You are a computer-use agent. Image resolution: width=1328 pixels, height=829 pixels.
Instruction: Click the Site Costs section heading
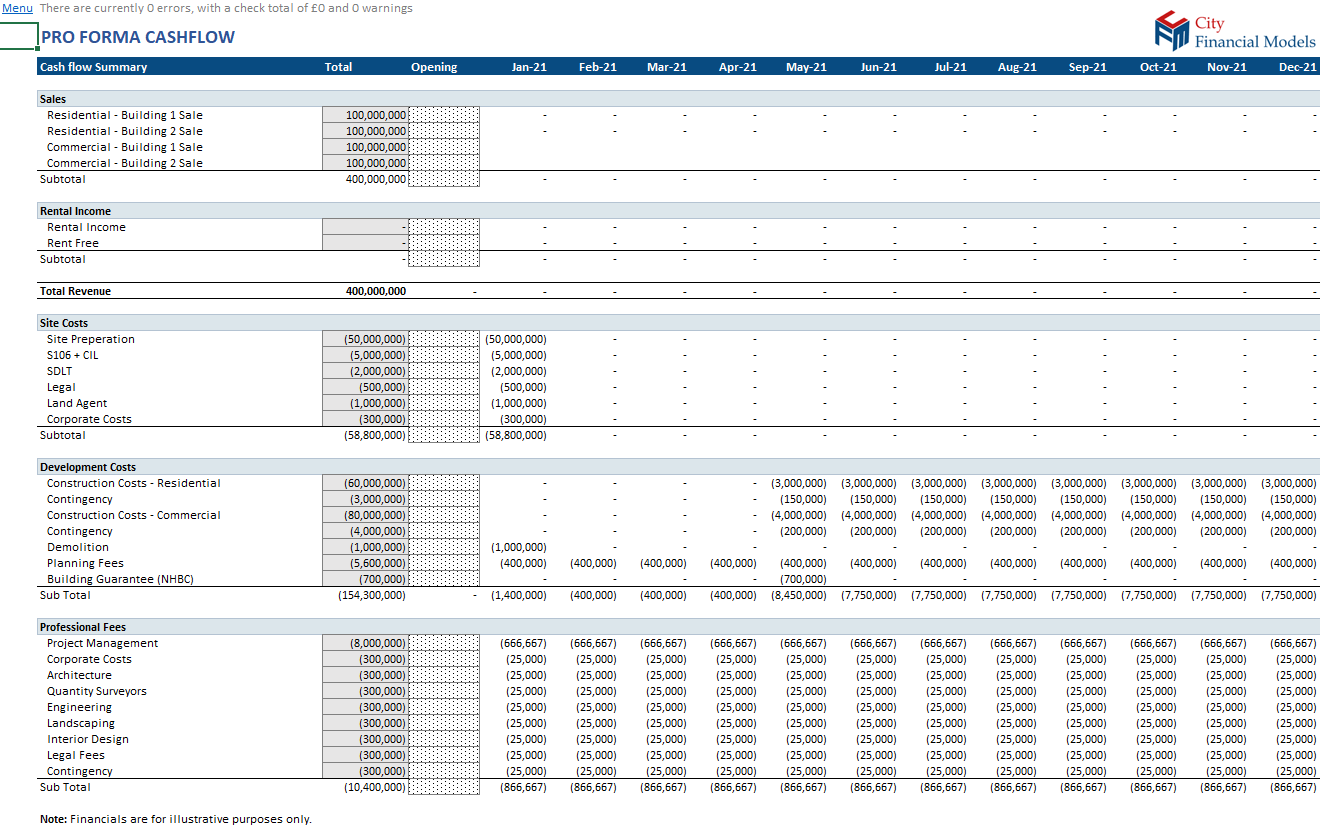[x=64, y=323]
